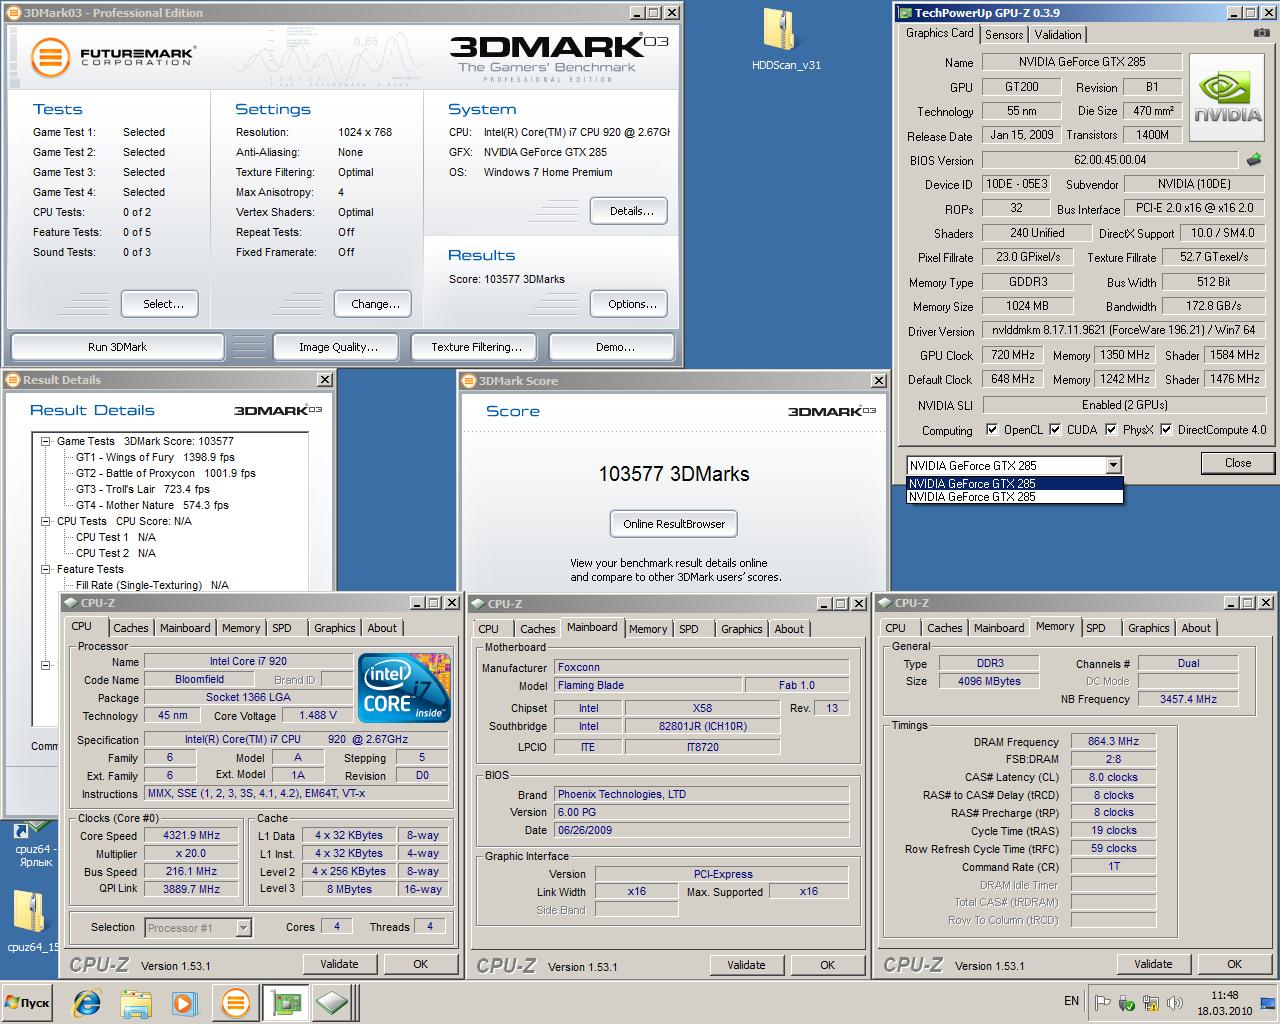
Task: Click the 3DMark Score window title icon
Action: [x=469, y=381]
